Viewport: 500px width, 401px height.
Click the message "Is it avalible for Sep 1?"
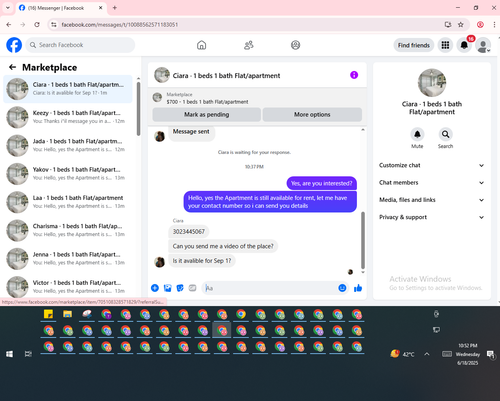coord(202,261)
